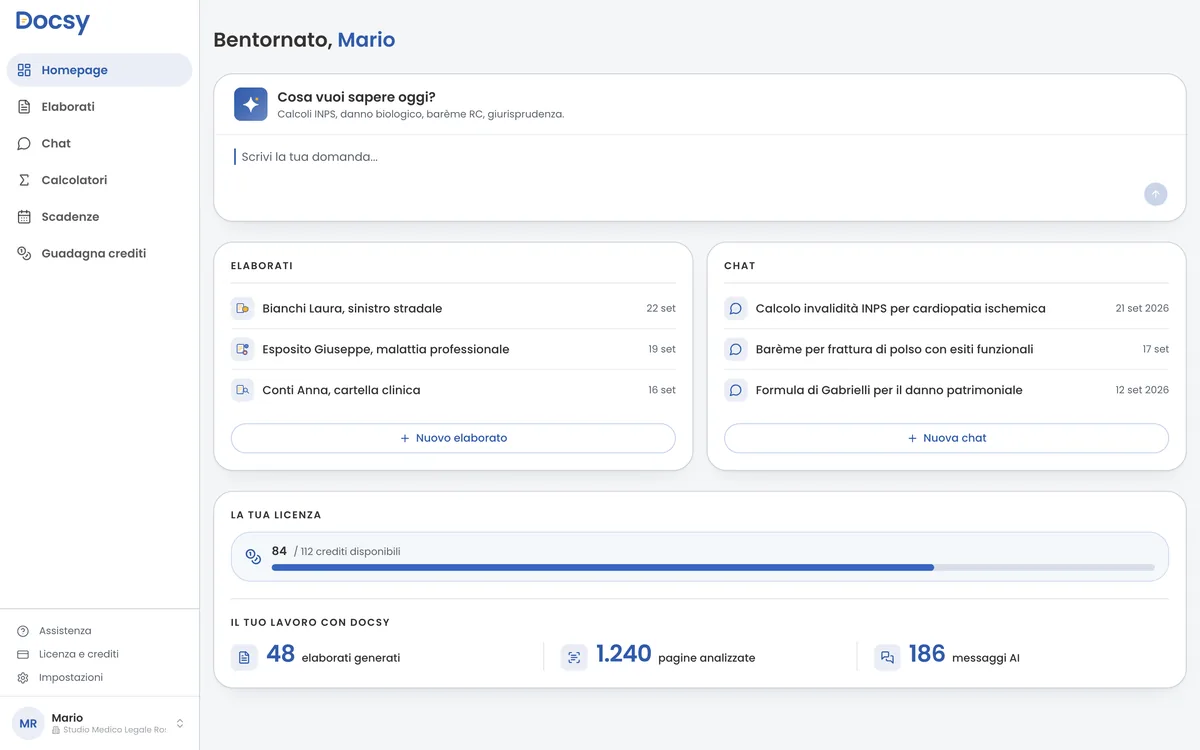The image size is (1200, 750).
Task: Click the Elaborati document icon in sidebar
Action: (x=24, y=107)
